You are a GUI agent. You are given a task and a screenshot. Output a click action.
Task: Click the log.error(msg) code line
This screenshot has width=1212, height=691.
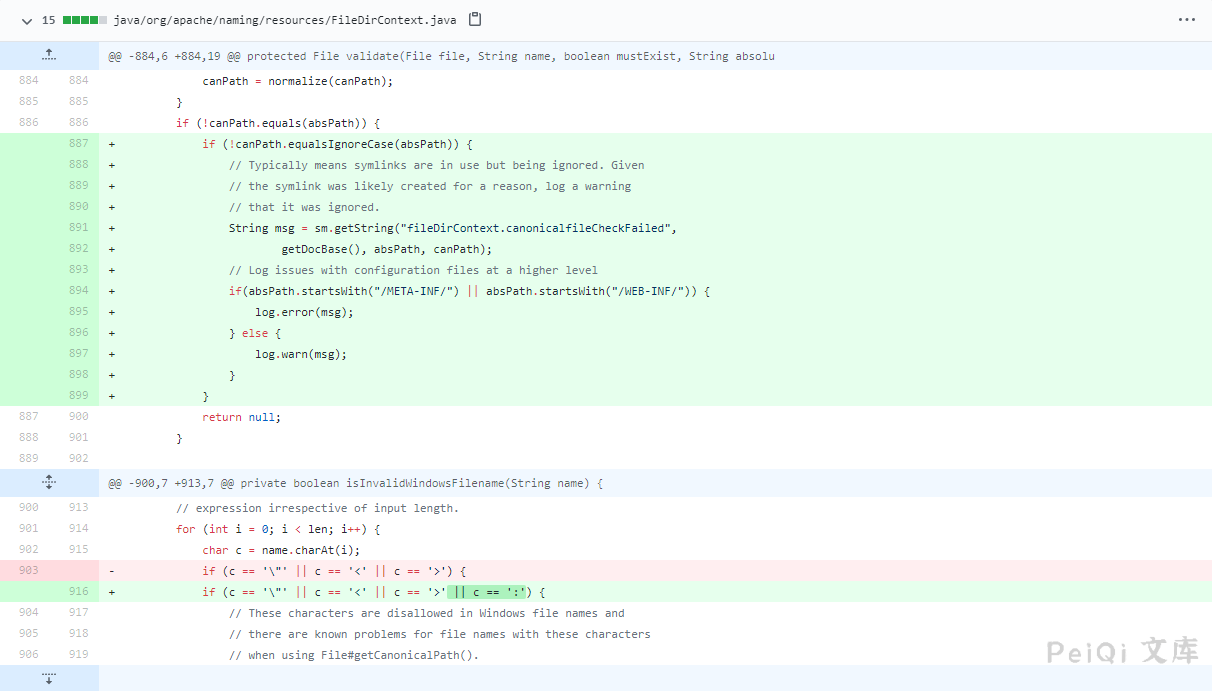304,312
